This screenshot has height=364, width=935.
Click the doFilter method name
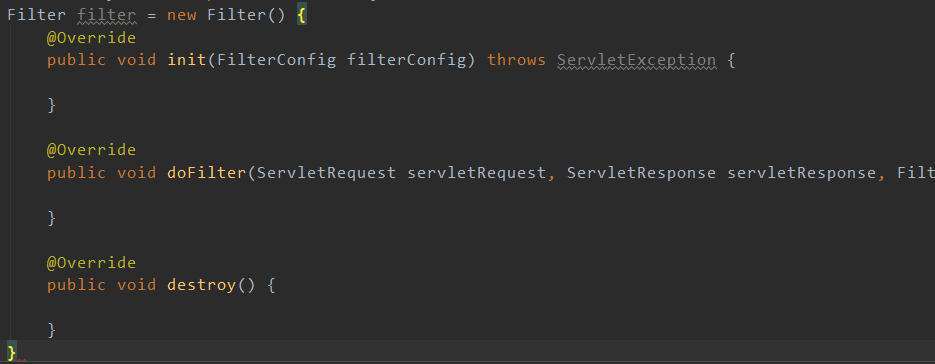(206, 173)
